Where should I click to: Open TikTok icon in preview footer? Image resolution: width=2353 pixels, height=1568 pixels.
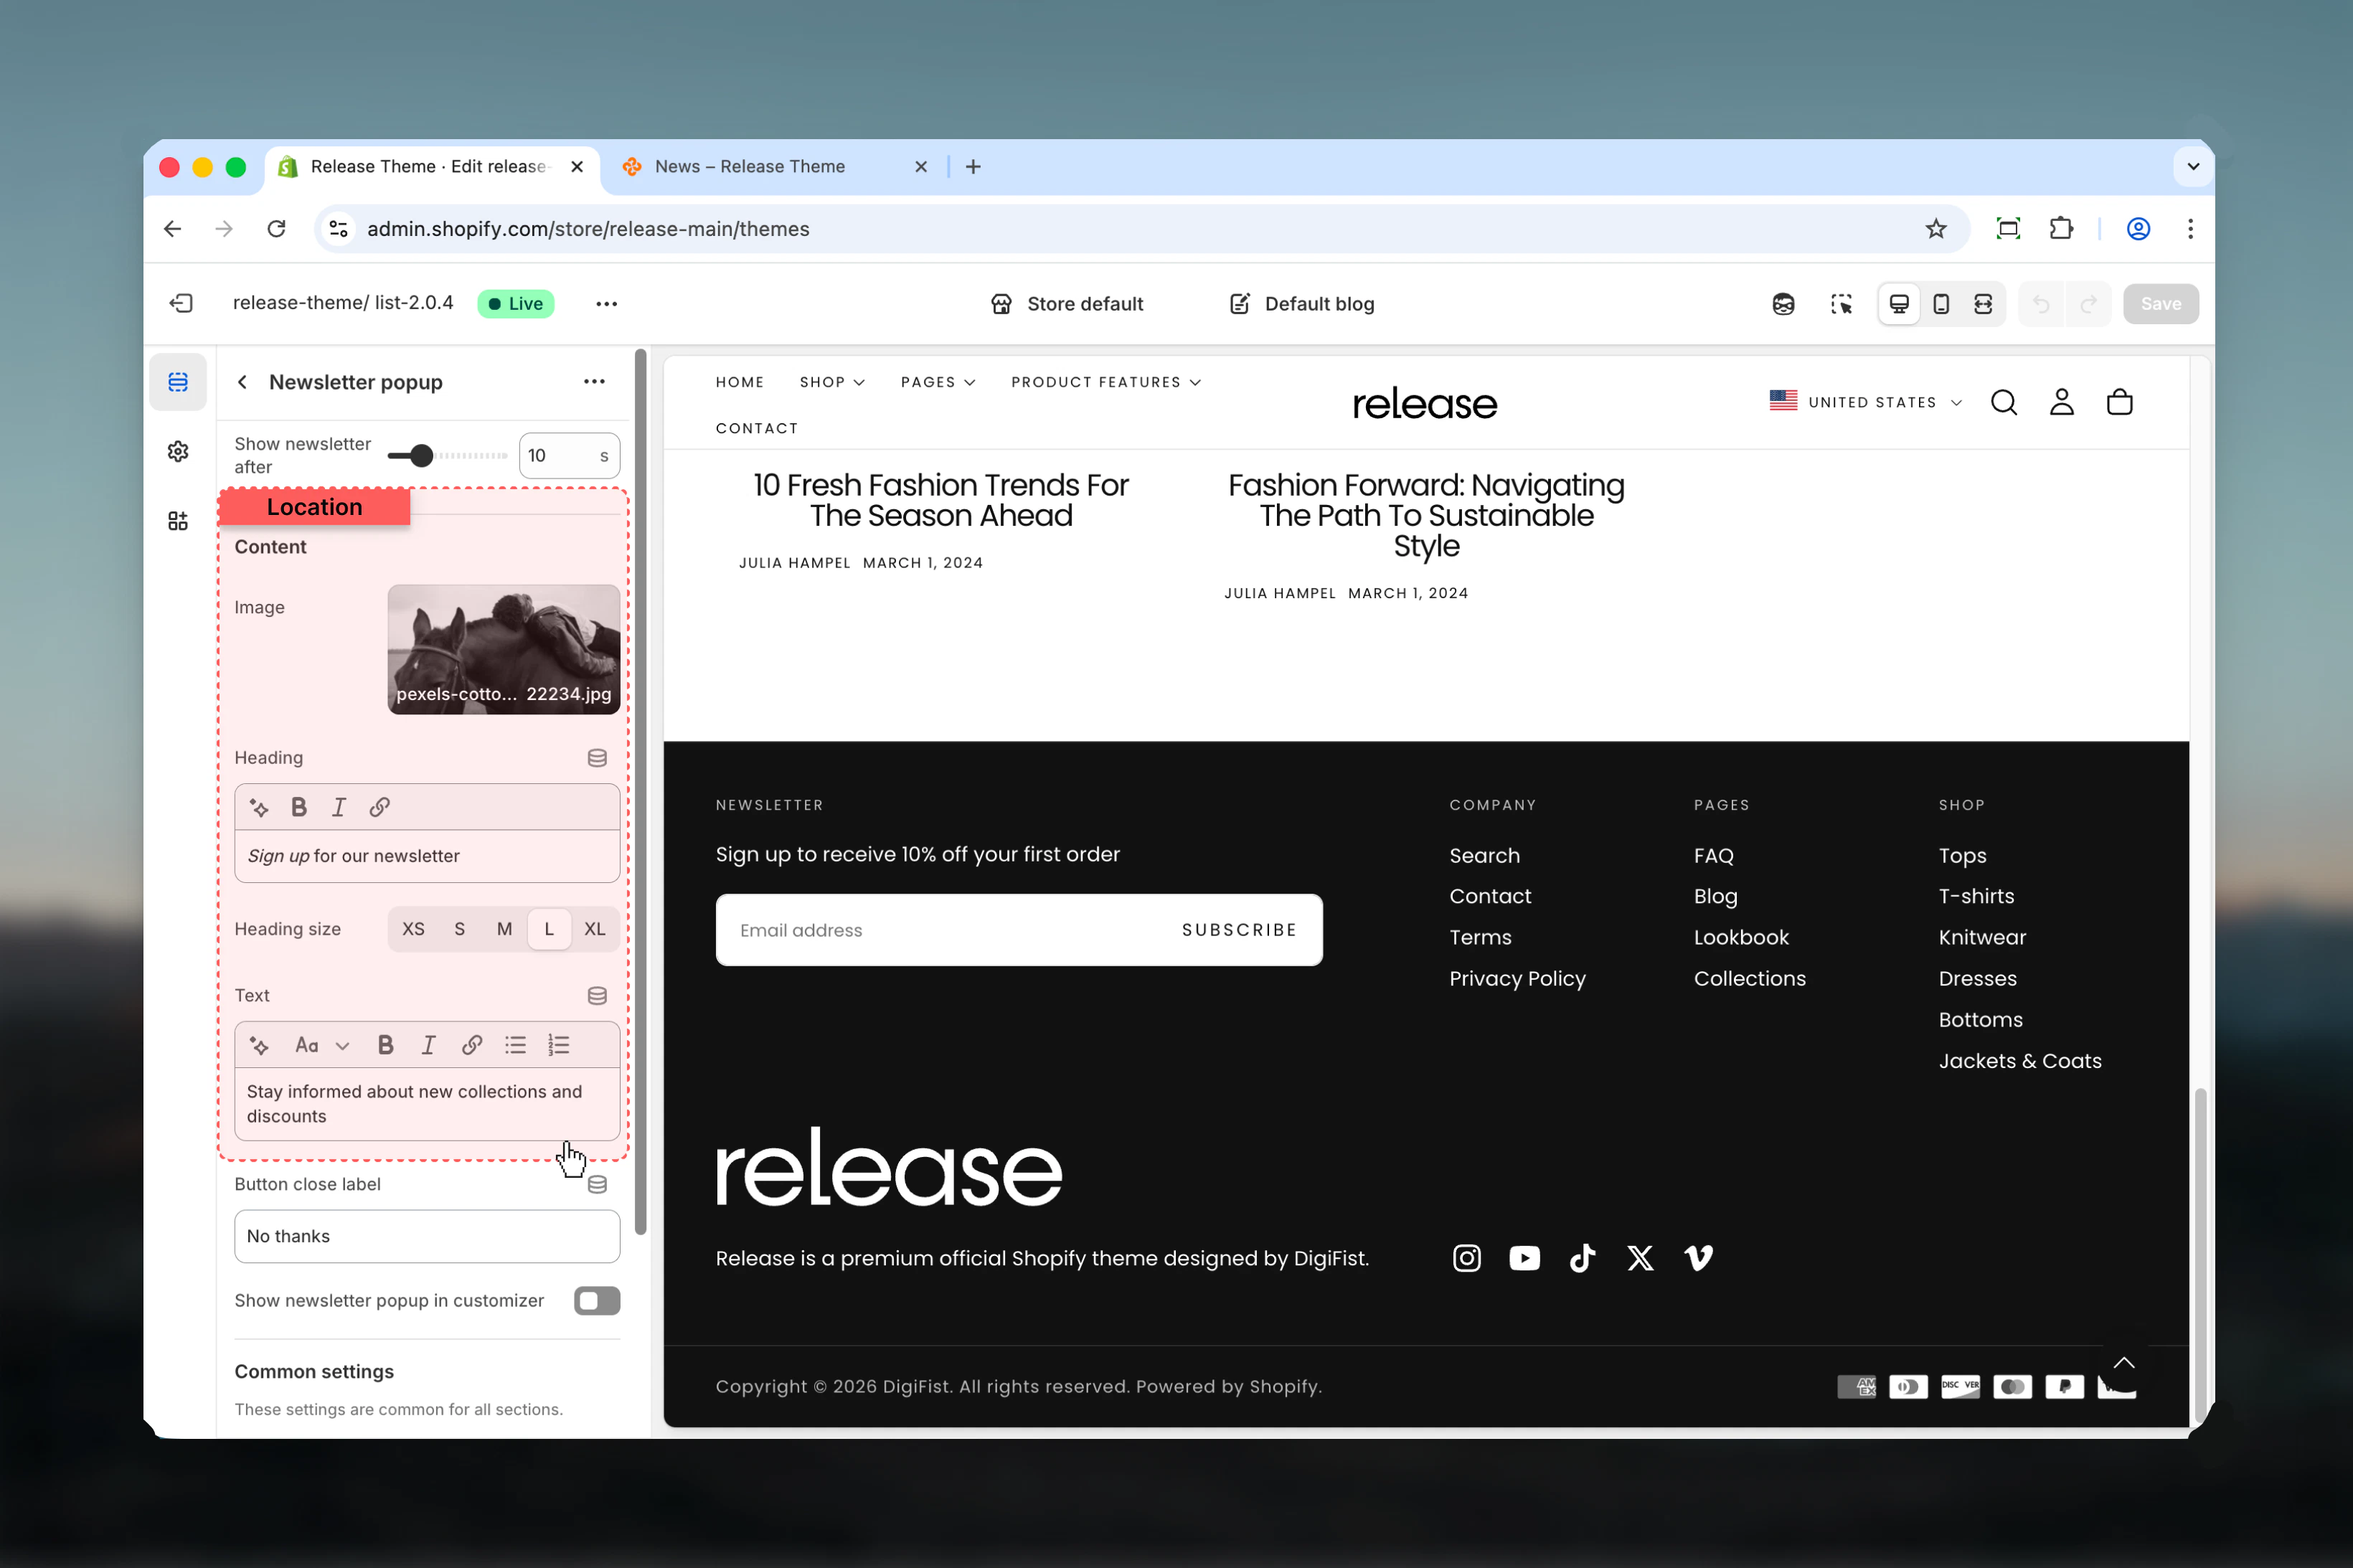point(1582,1258)
